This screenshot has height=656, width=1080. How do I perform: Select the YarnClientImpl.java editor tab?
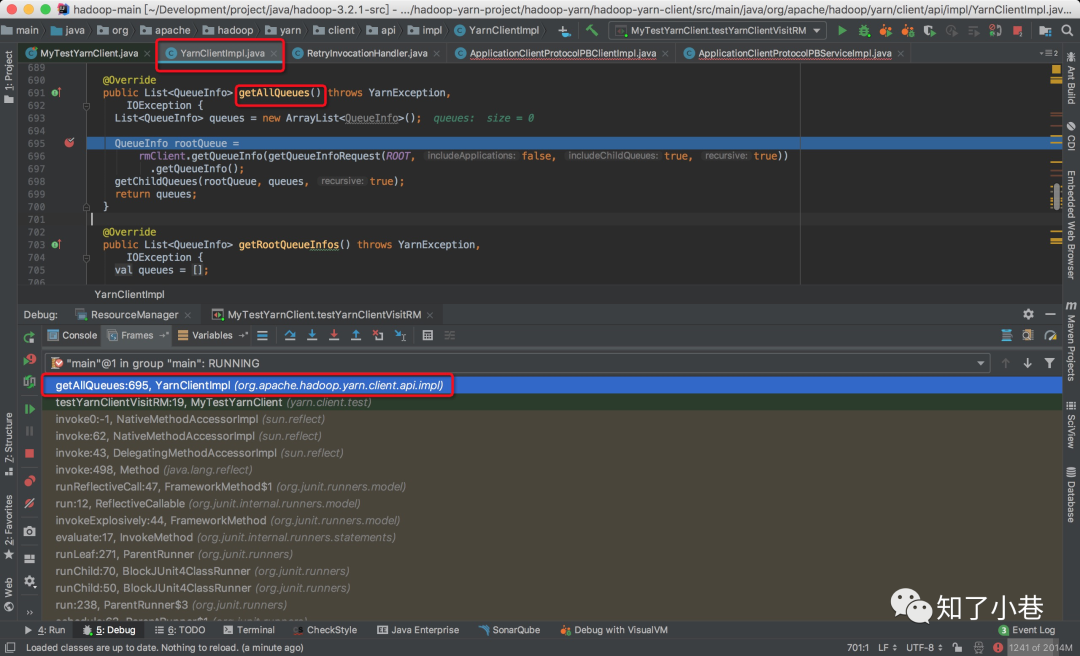222,53
